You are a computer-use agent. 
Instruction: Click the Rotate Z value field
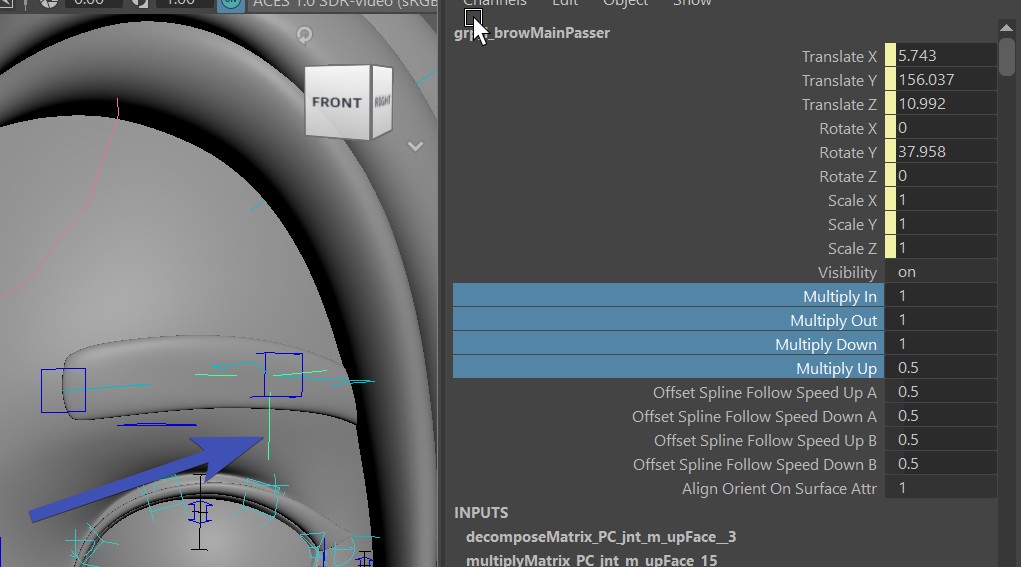pyautogui.click(x=945, y=176)
